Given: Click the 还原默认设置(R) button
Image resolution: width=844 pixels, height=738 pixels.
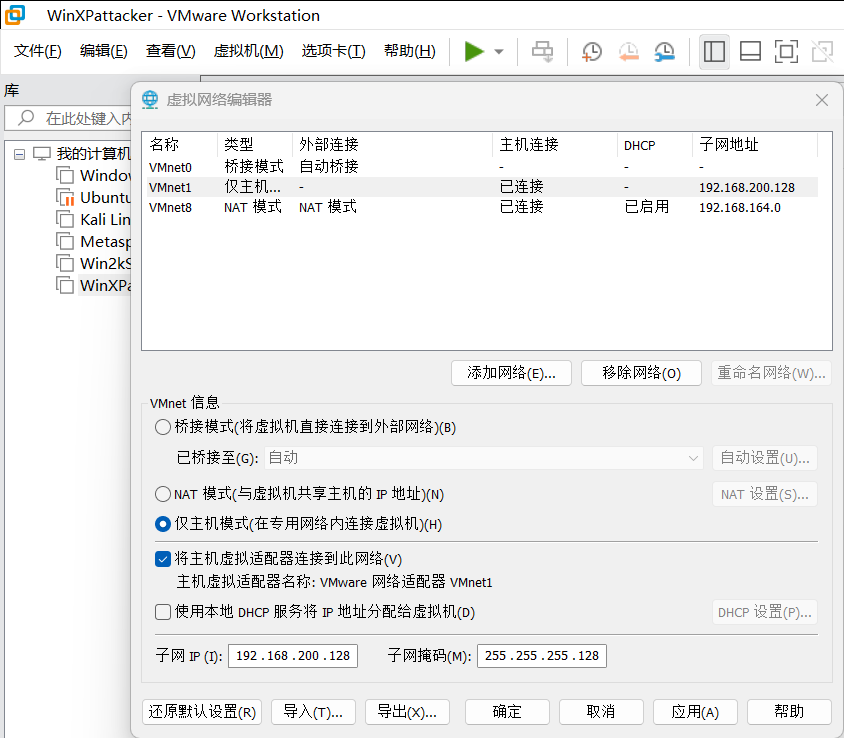Looking at the screenshot, I should 202,712.
